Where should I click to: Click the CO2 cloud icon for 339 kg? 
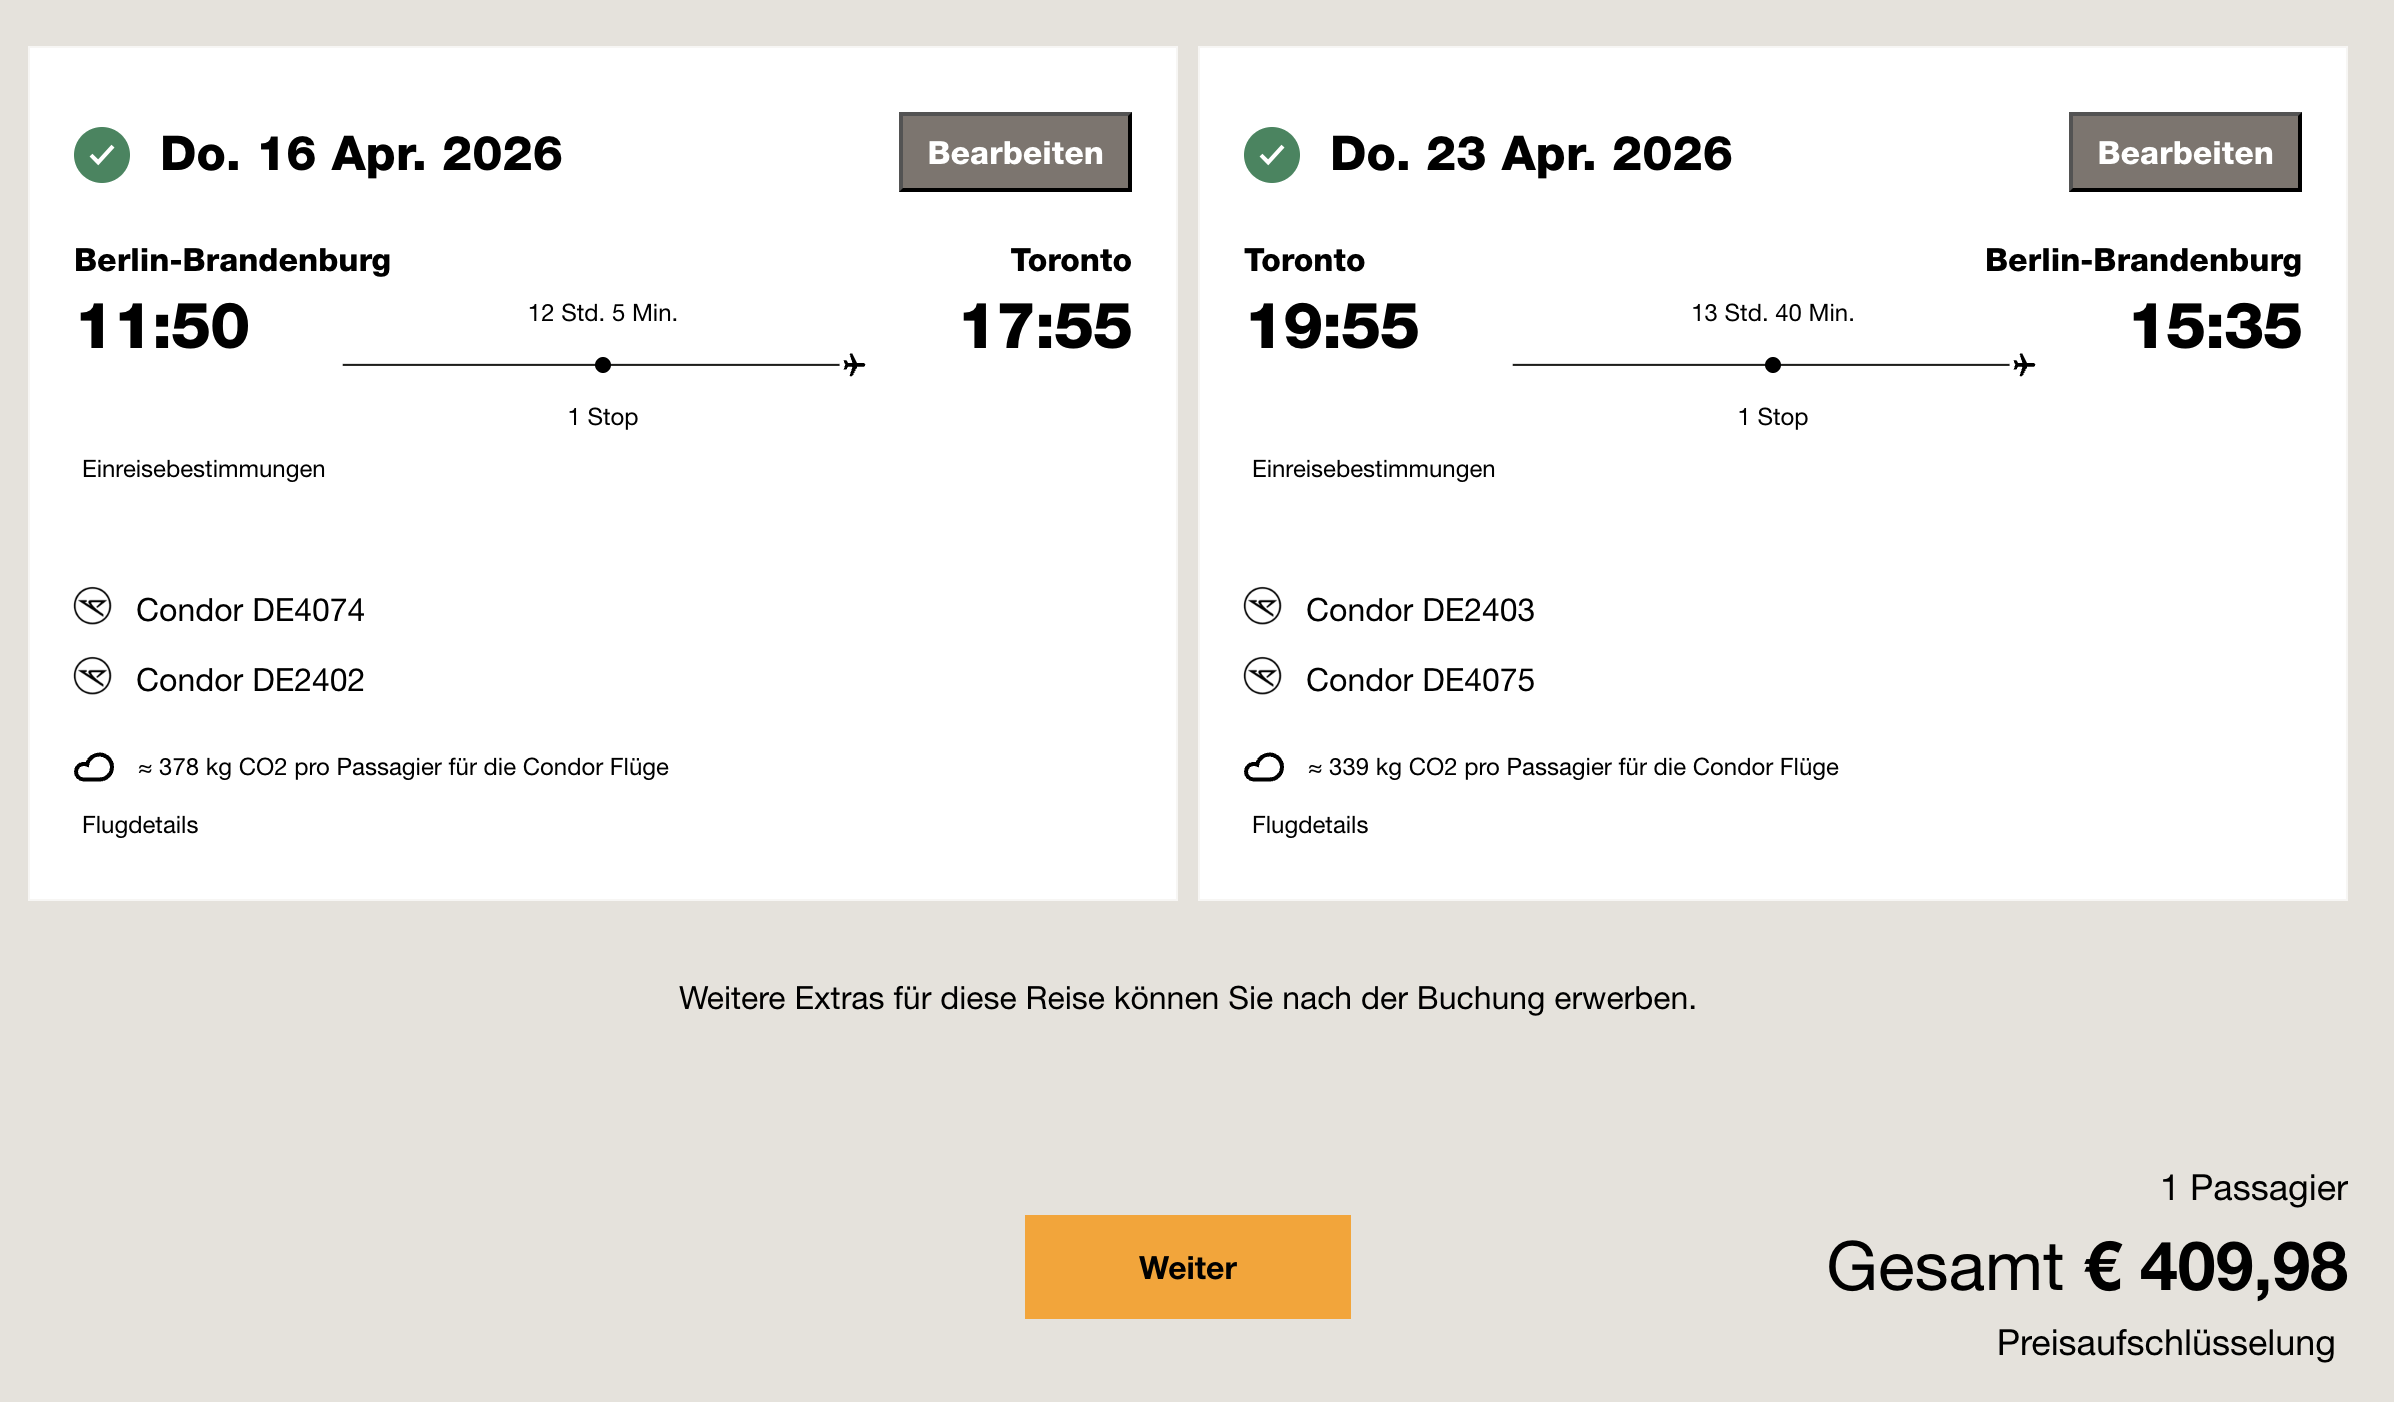coord(1263,767)
